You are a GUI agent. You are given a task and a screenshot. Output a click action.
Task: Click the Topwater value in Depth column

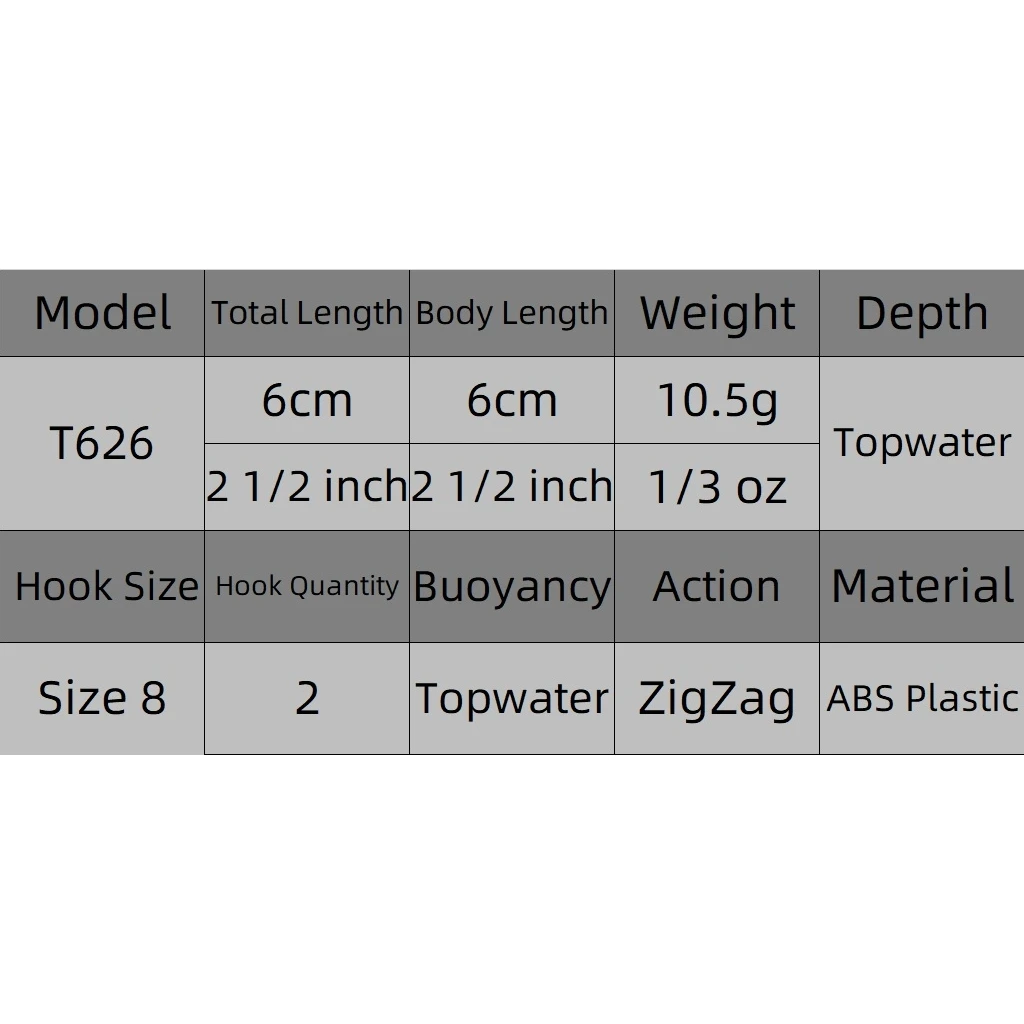pyautogui.click(x=921, y=443)
